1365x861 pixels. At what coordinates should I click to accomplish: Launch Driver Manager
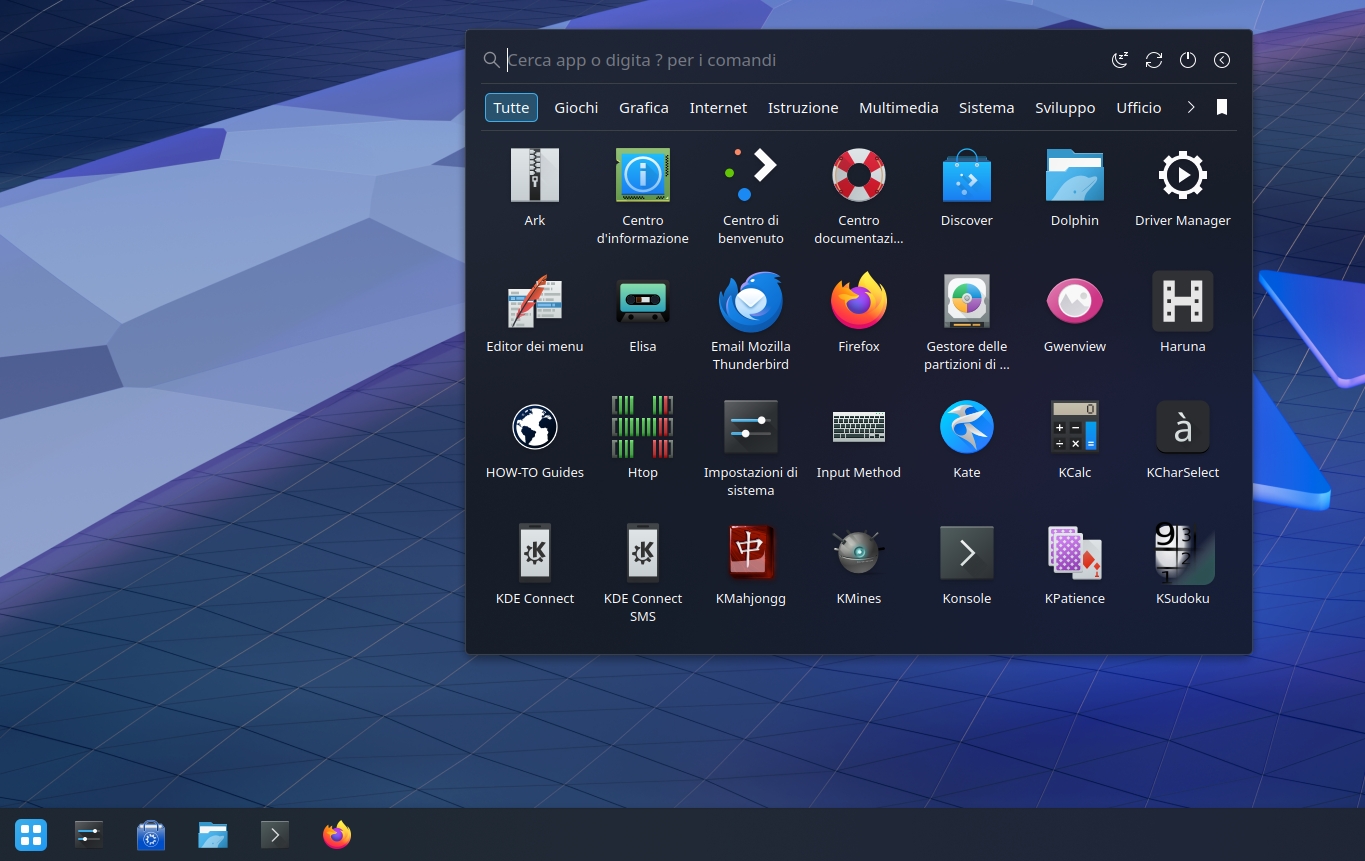pos(1183,188)
